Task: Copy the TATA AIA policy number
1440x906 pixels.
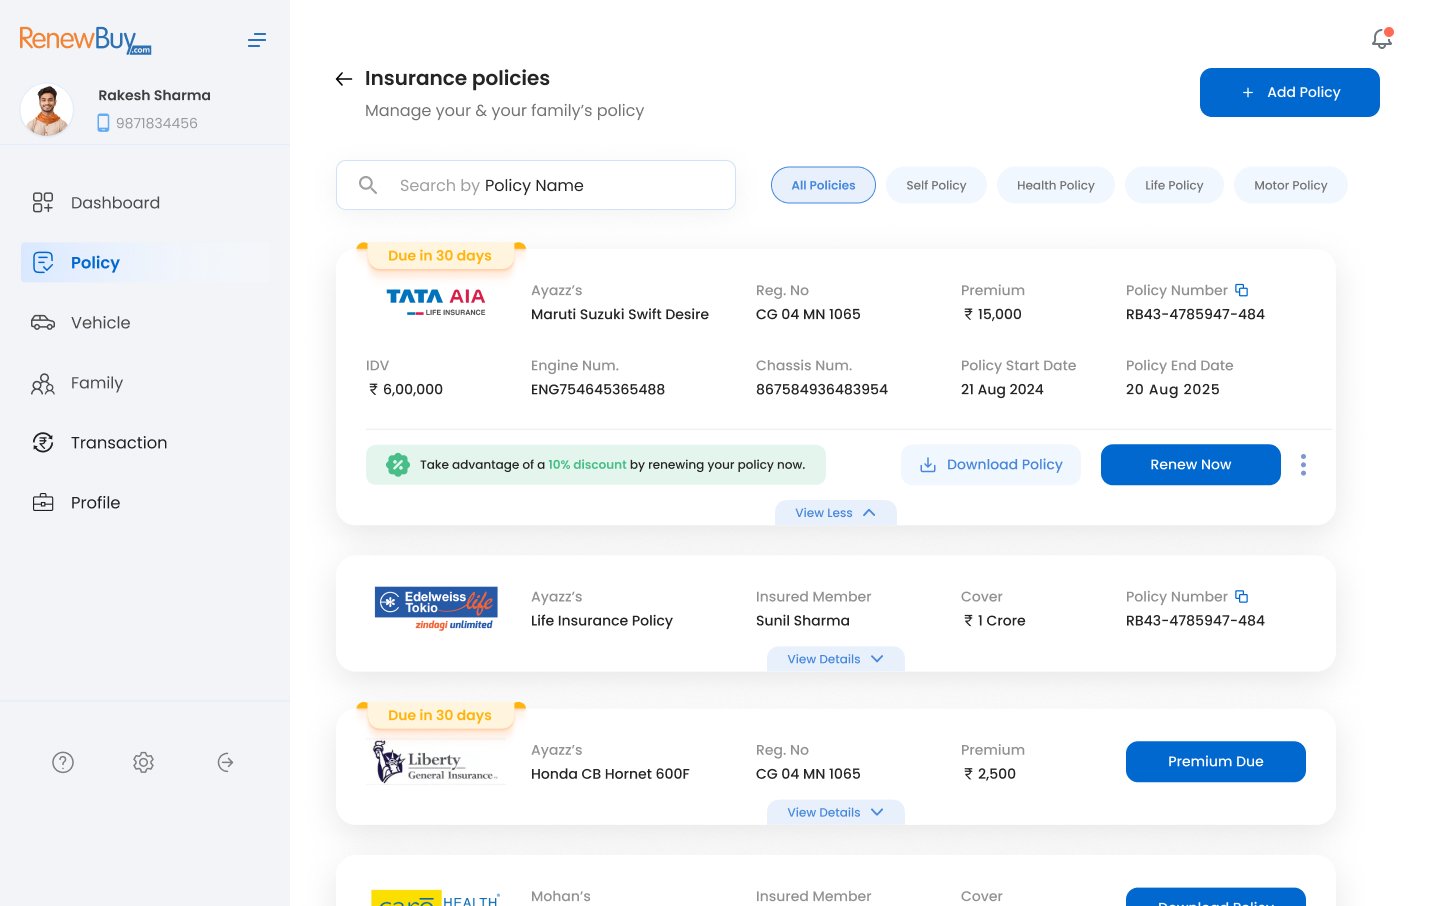Action: pyautogui.click(x=1242, y=290)
